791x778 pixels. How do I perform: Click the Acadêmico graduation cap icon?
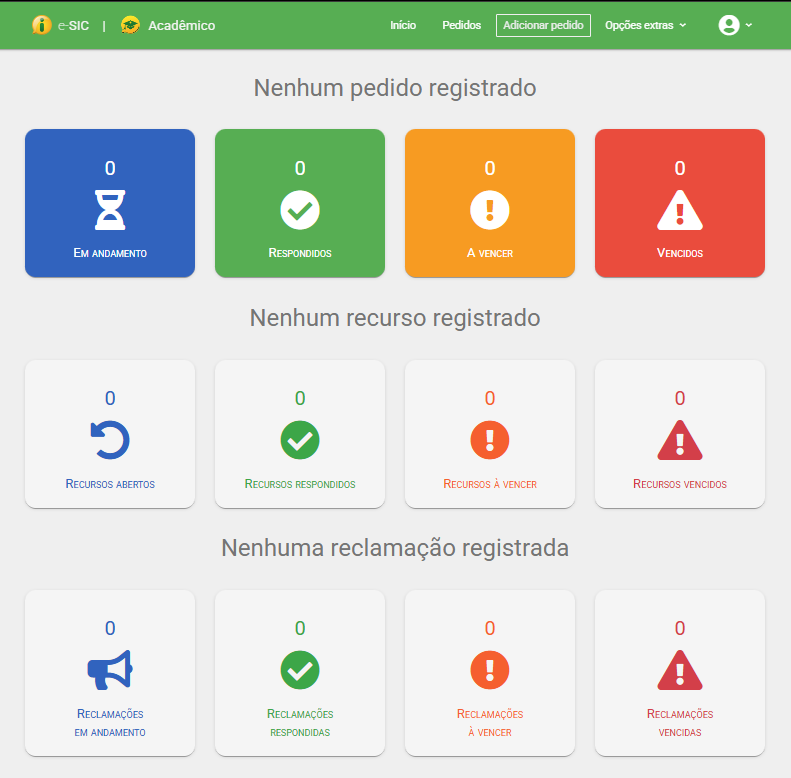pyautogui.click(x=130, y=25)
